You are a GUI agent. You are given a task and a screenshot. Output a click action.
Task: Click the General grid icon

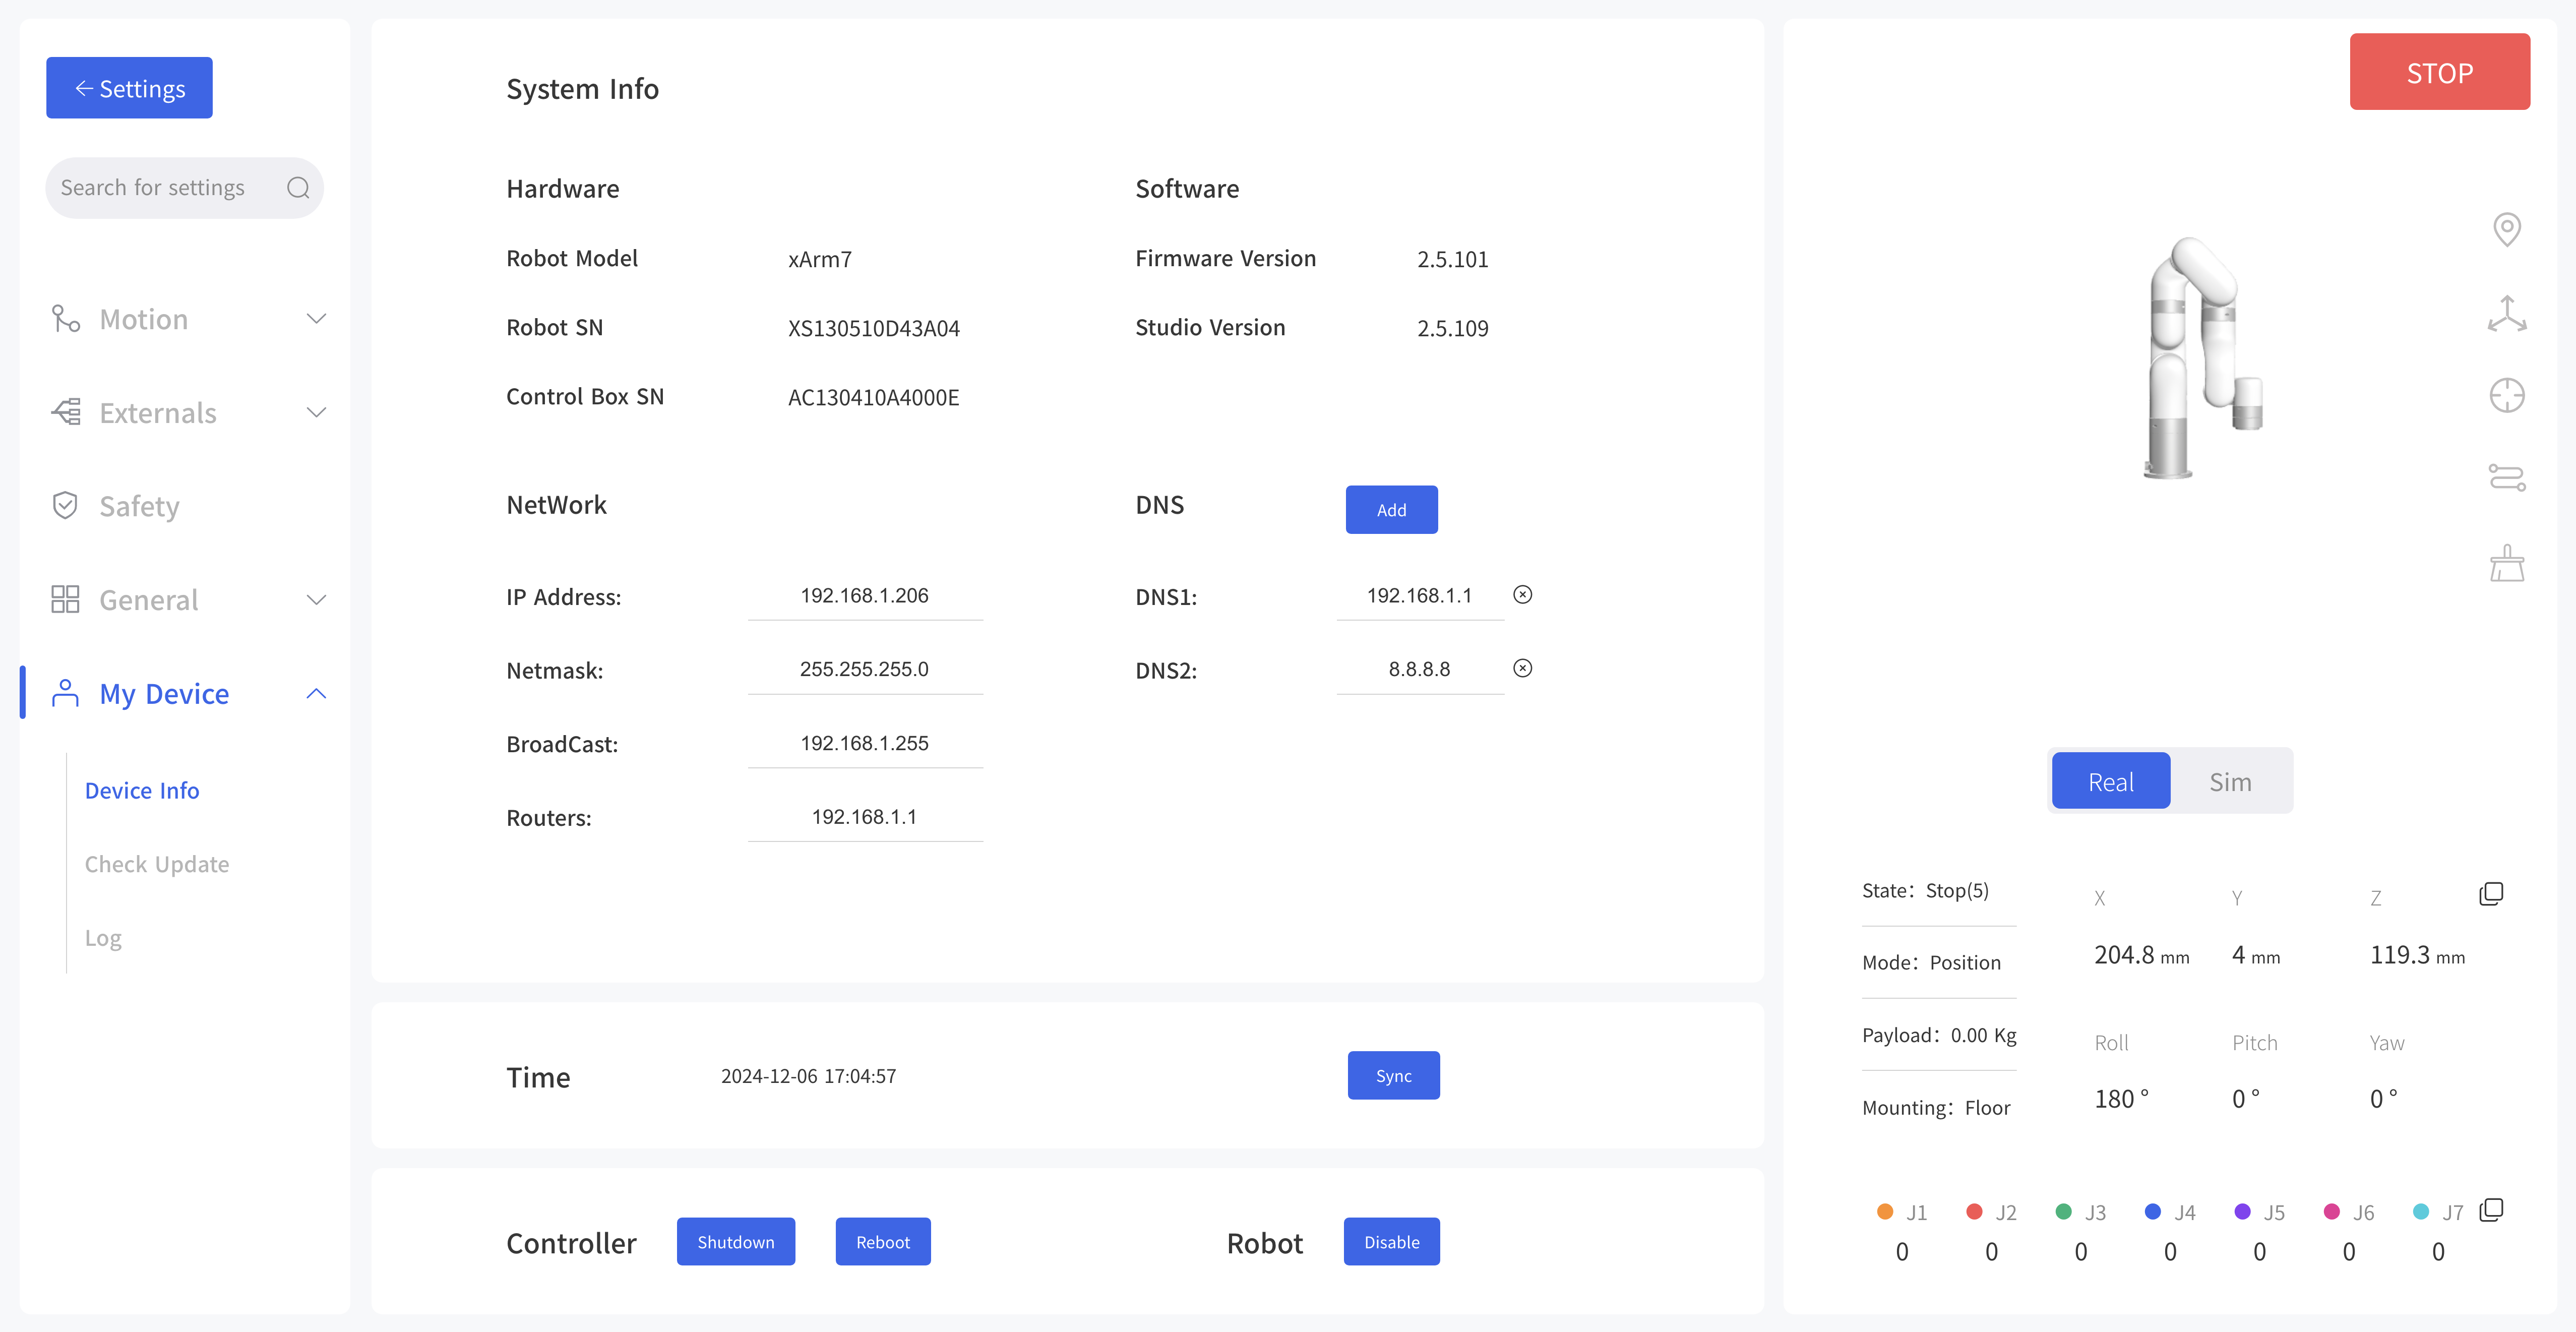pyautogui.click(x=65, y=599)
